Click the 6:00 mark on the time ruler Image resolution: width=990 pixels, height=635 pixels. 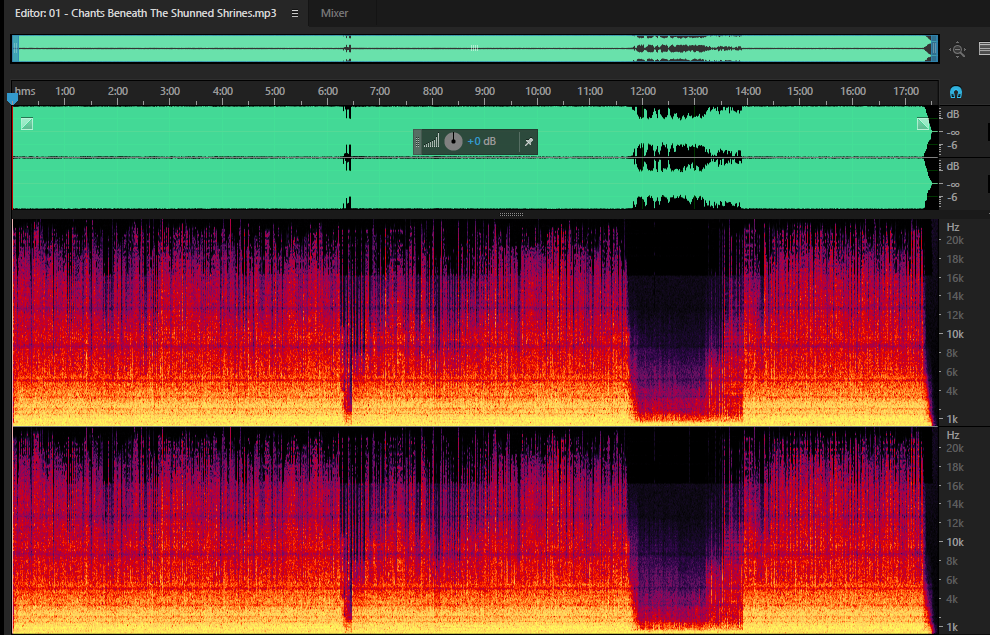click(328, 92)
